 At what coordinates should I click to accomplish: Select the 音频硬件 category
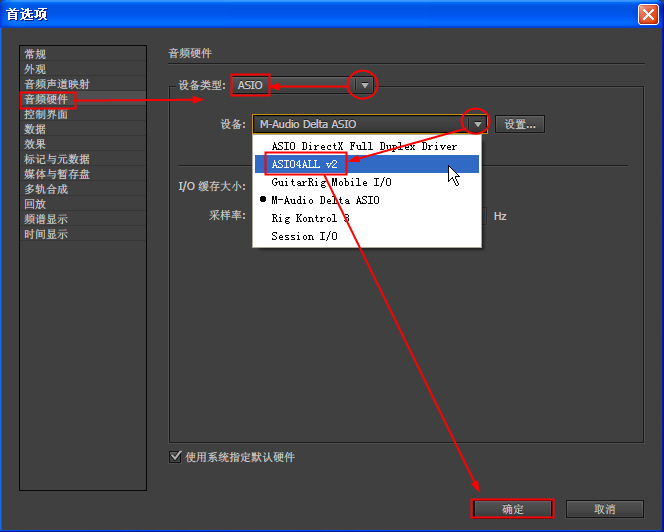coord(83,99)
